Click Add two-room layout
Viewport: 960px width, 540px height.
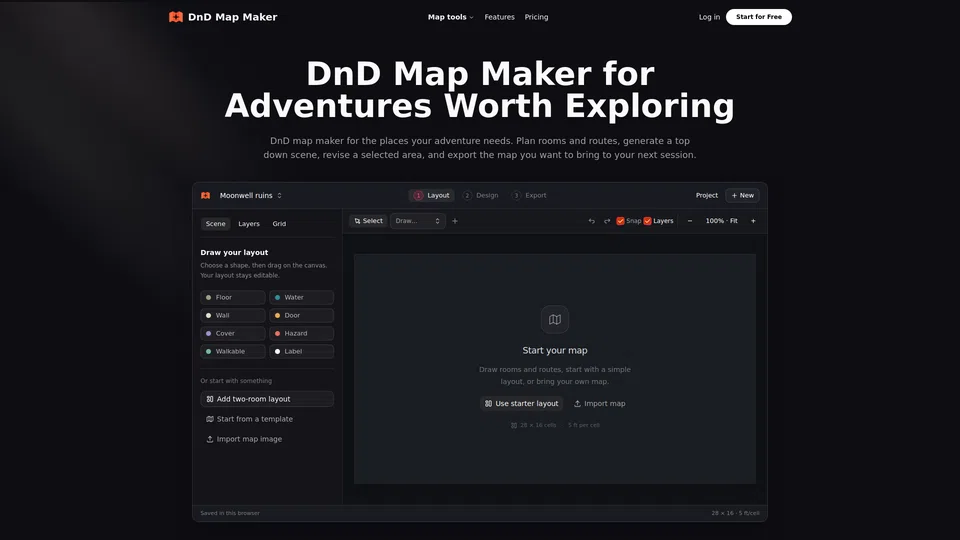tap(267, 399)
